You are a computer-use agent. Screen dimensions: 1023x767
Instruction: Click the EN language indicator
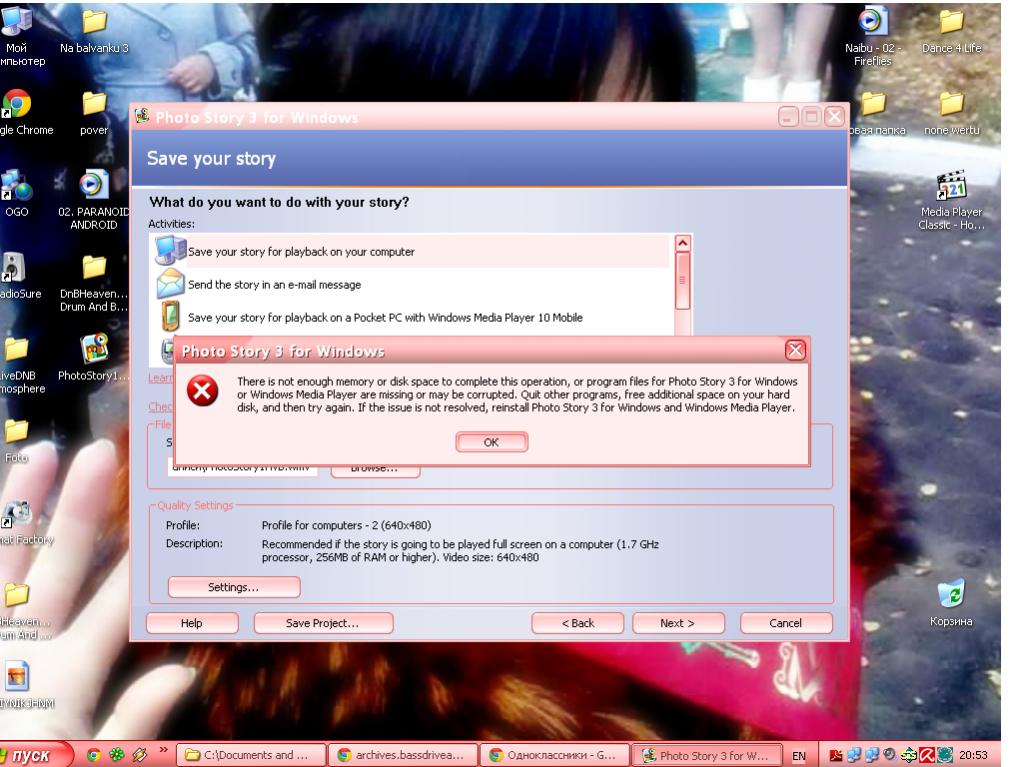tap(799, 756)
